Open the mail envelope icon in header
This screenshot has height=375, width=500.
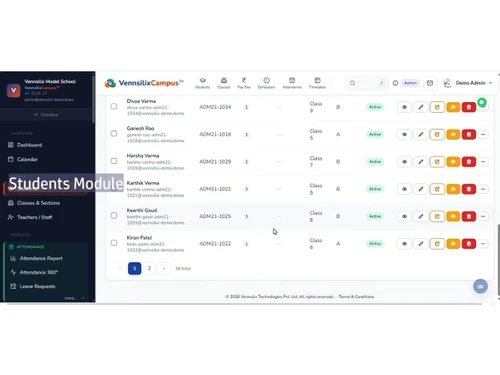click(430, 83)
